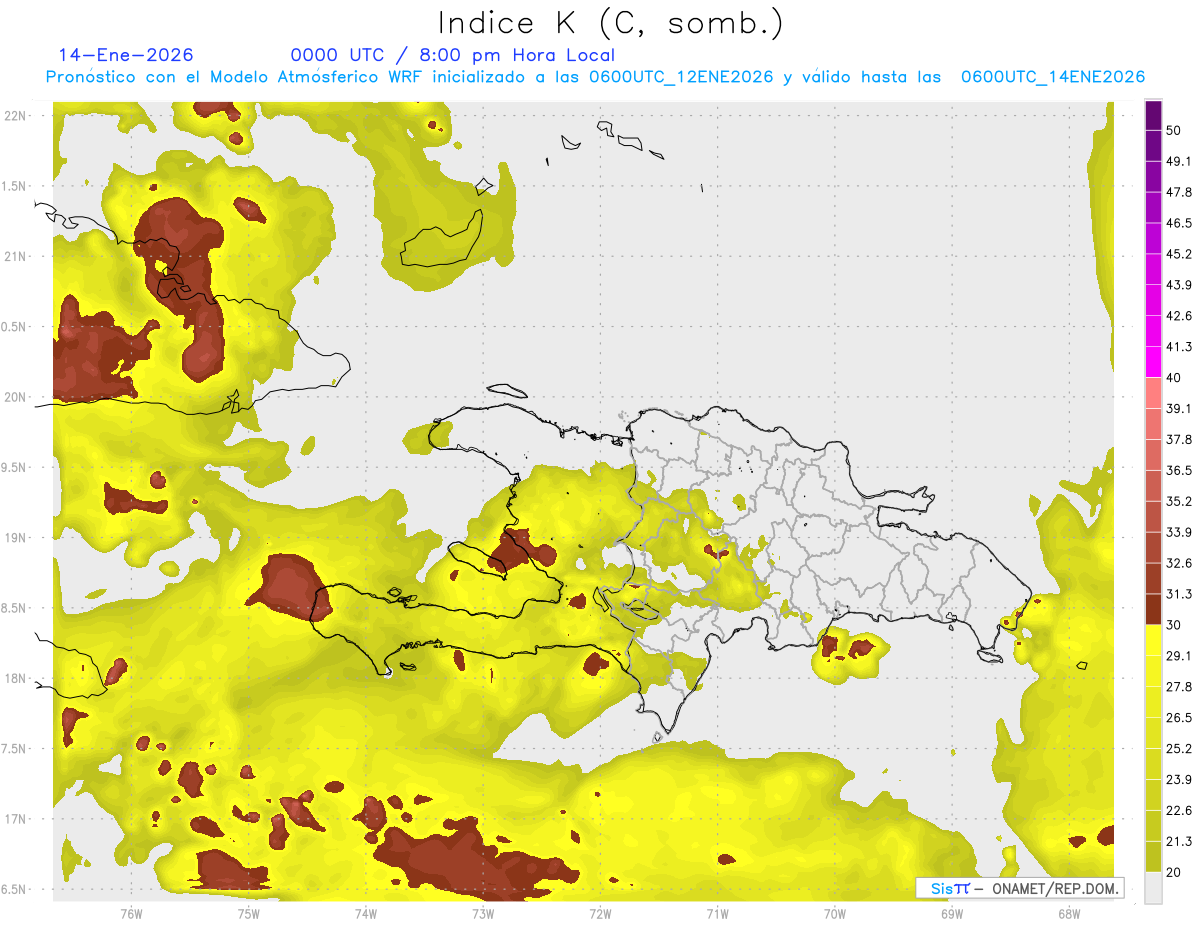
Task: Click the color bar value 50
Action: 1174,131
